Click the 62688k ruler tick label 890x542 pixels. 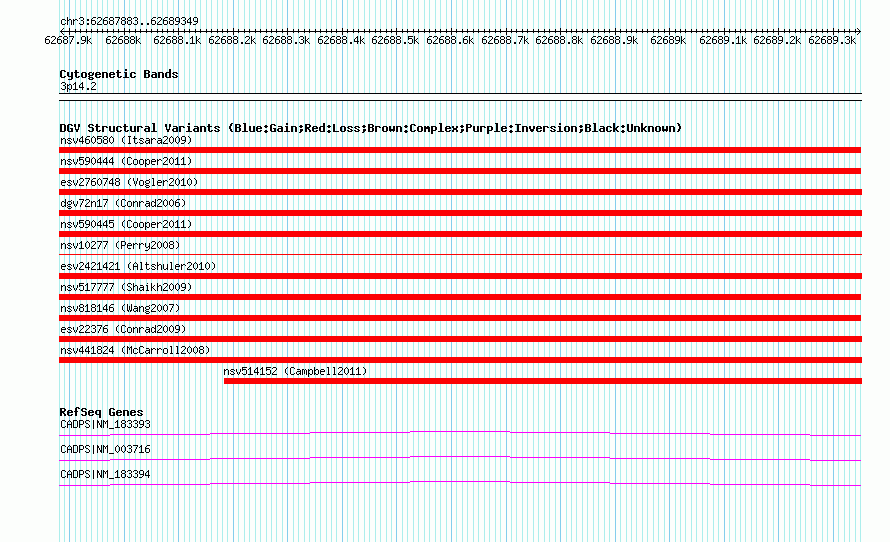click(123, 40)
